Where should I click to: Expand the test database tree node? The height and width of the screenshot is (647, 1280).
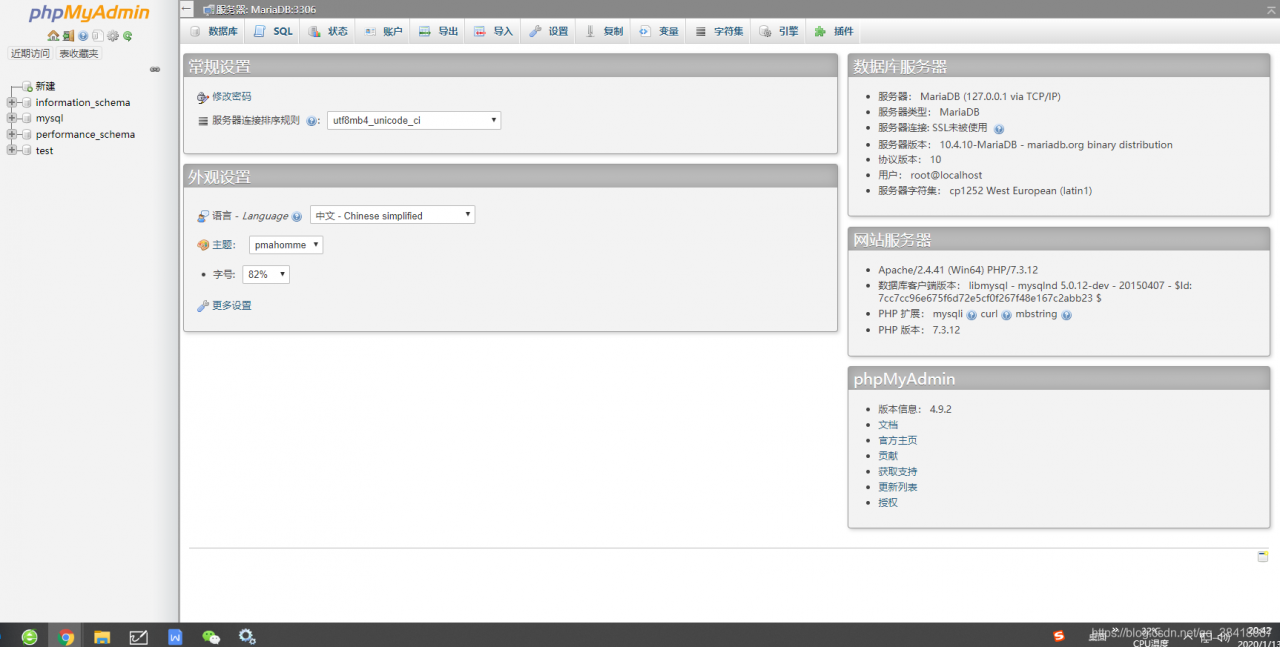pyautogui.click(x=12, y=150)
